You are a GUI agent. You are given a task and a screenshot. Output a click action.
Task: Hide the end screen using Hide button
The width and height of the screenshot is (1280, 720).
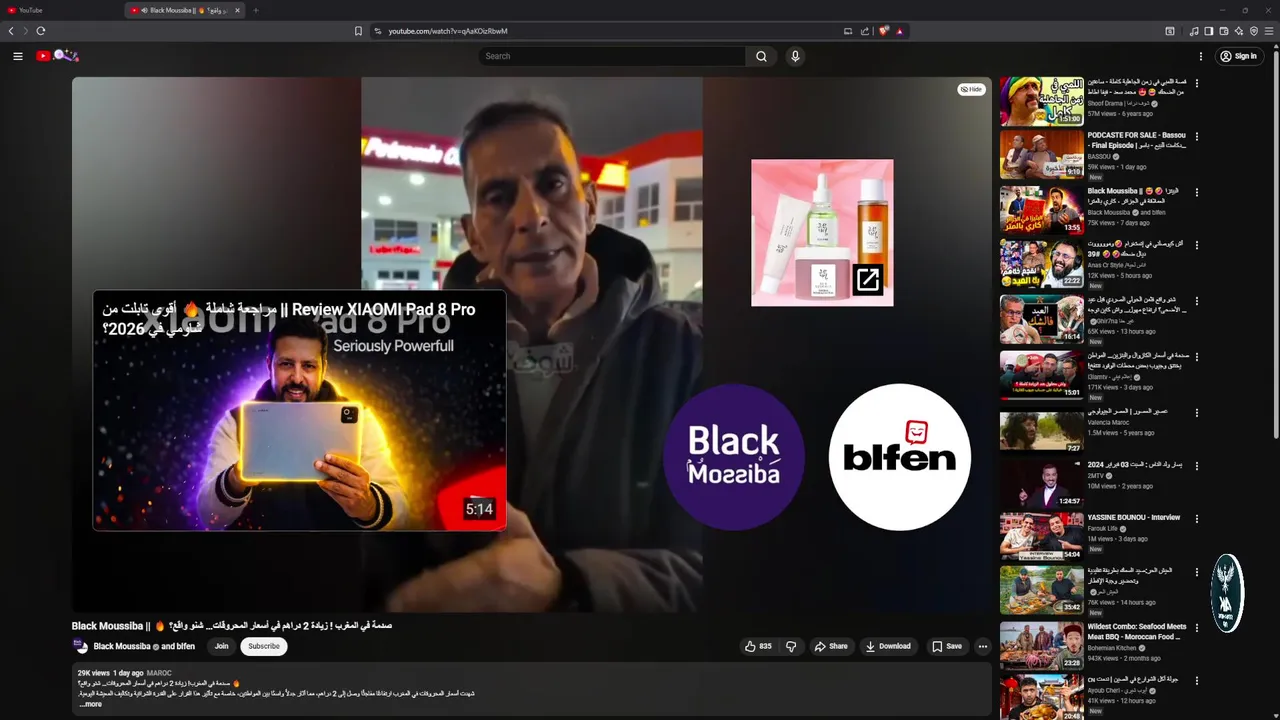point(971,89)
